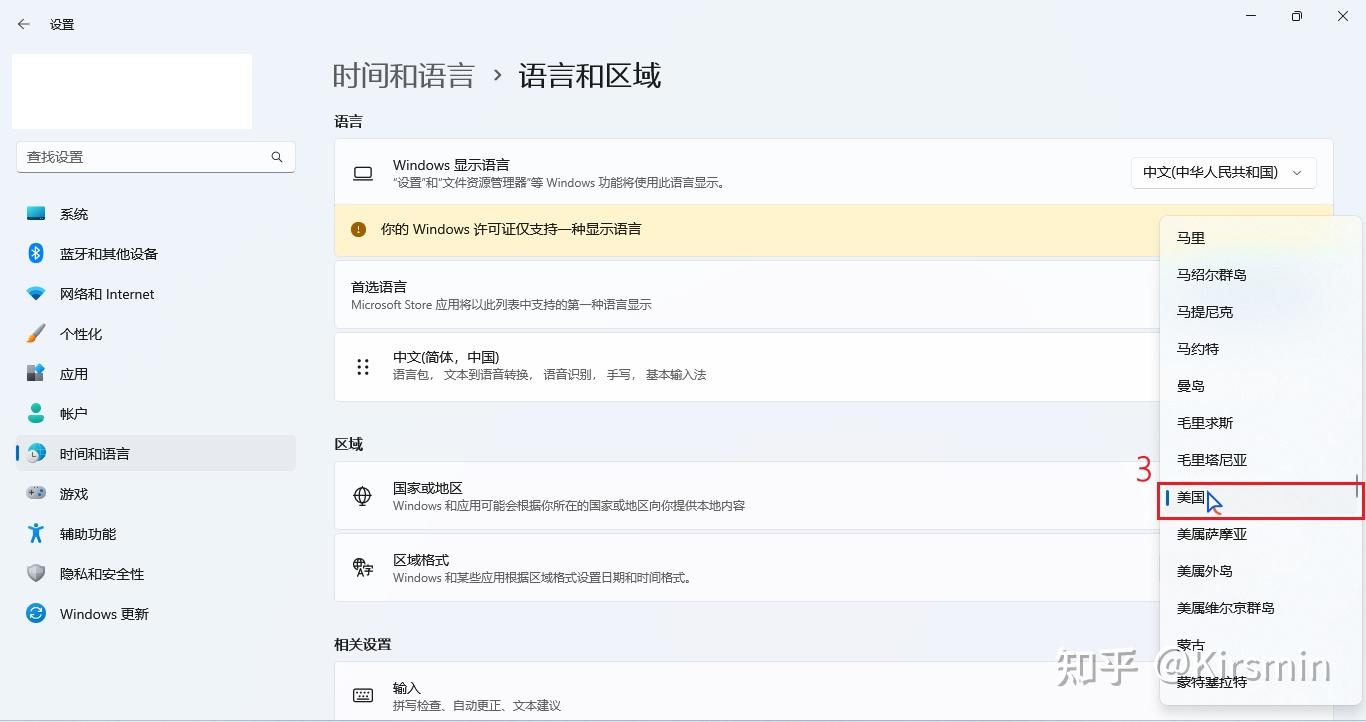Select the 系统 sidebar icon
The image size is (1366, 722).
tap(36, 213)
